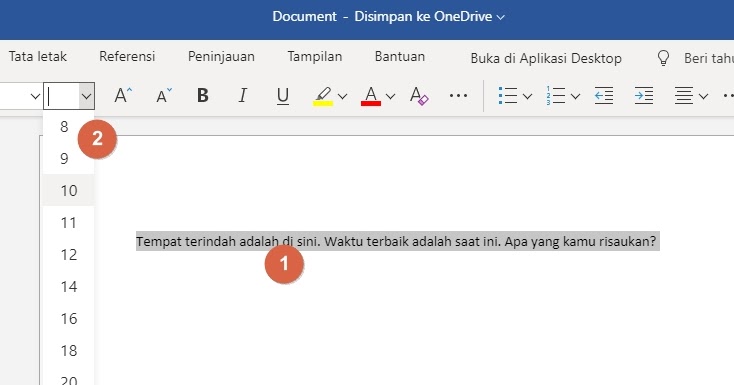Click Buka di Aplikasi Desktop button
This screenshot has width=734, height=385.
(546, 59)
